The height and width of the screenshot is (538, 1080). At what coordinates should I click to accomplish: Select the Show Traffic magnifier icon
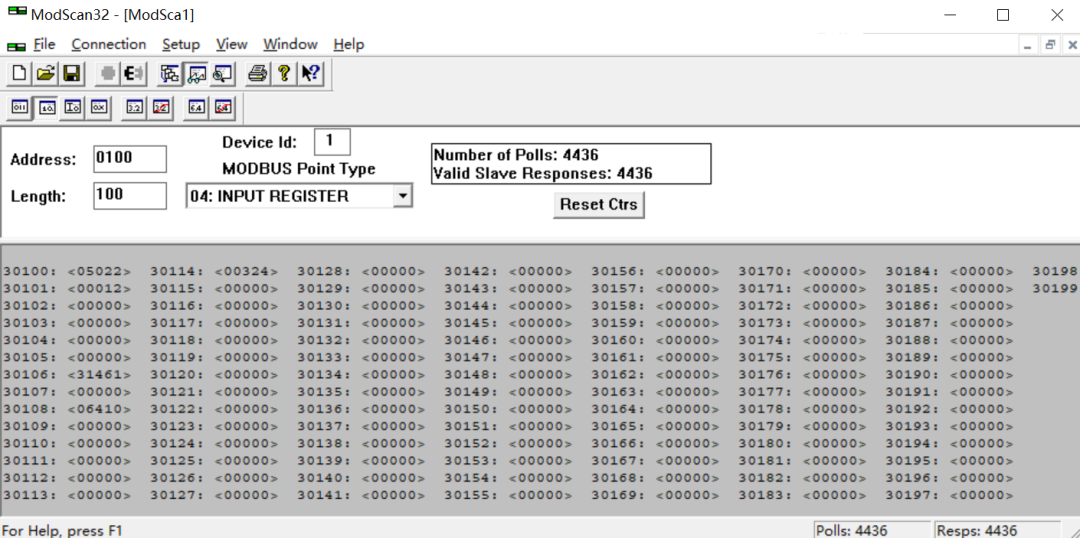click(x=222, y=73)
